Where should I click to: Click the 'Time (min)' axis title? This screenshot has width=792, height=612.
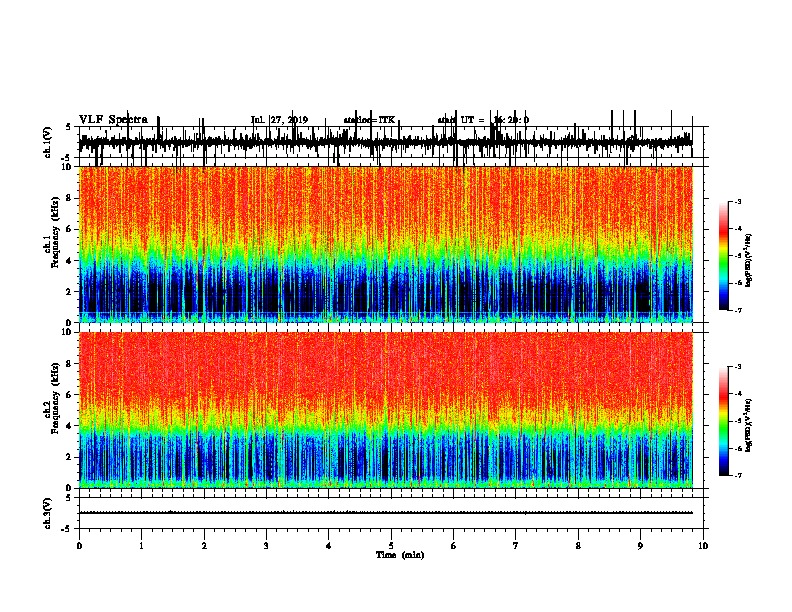click(x=400, y=555)
